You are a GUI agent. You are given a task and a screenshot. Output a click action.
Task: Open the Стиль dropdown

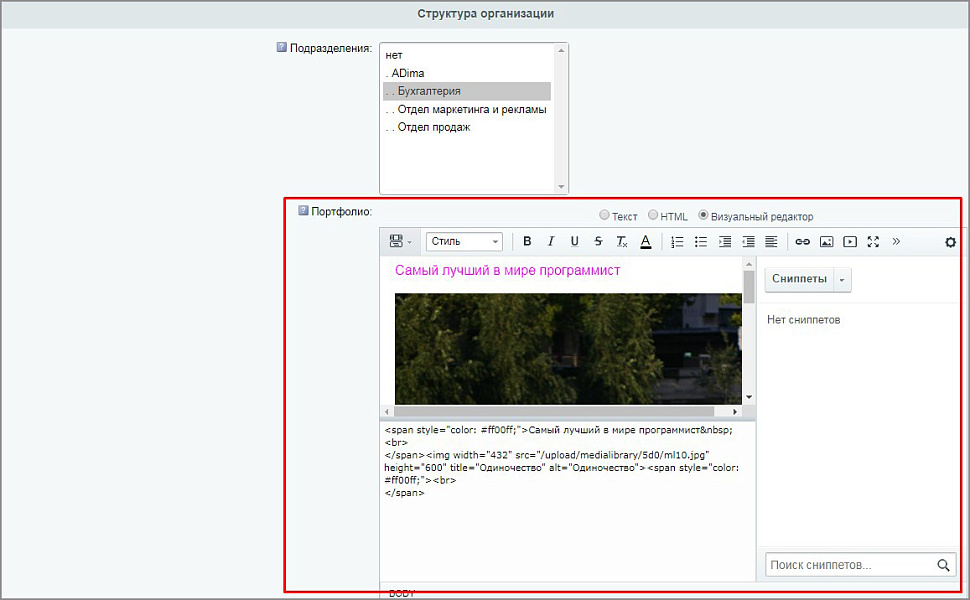(463, 241)
